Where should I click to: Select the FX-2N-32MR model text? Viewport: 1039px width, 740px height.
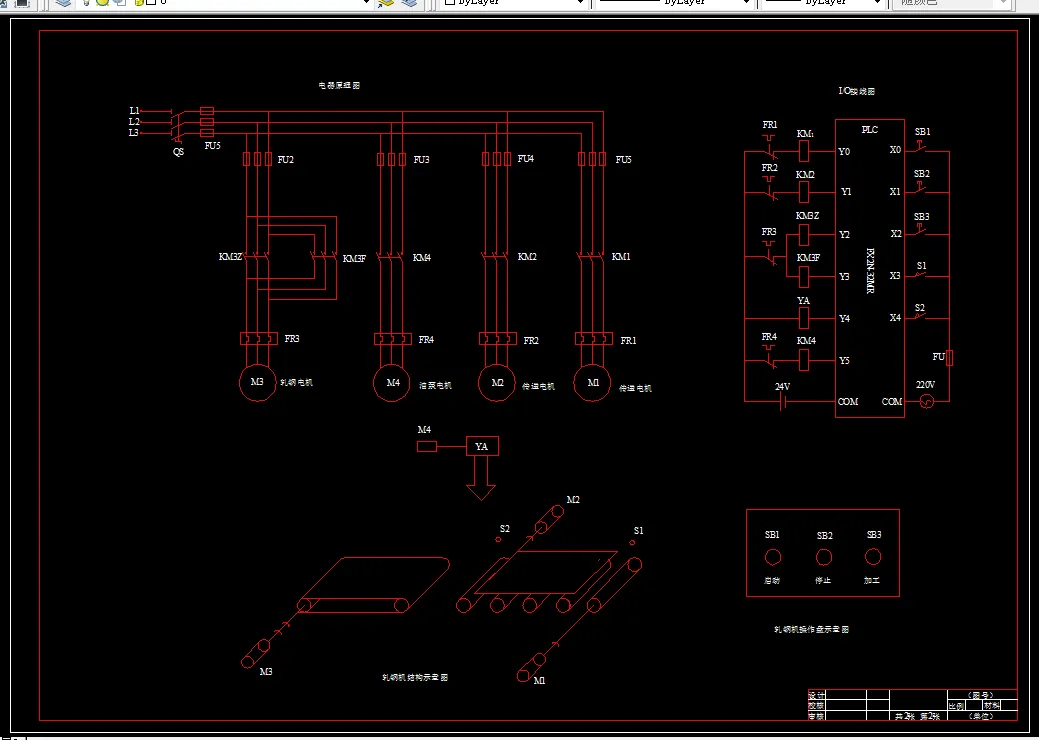pos(870,272)
